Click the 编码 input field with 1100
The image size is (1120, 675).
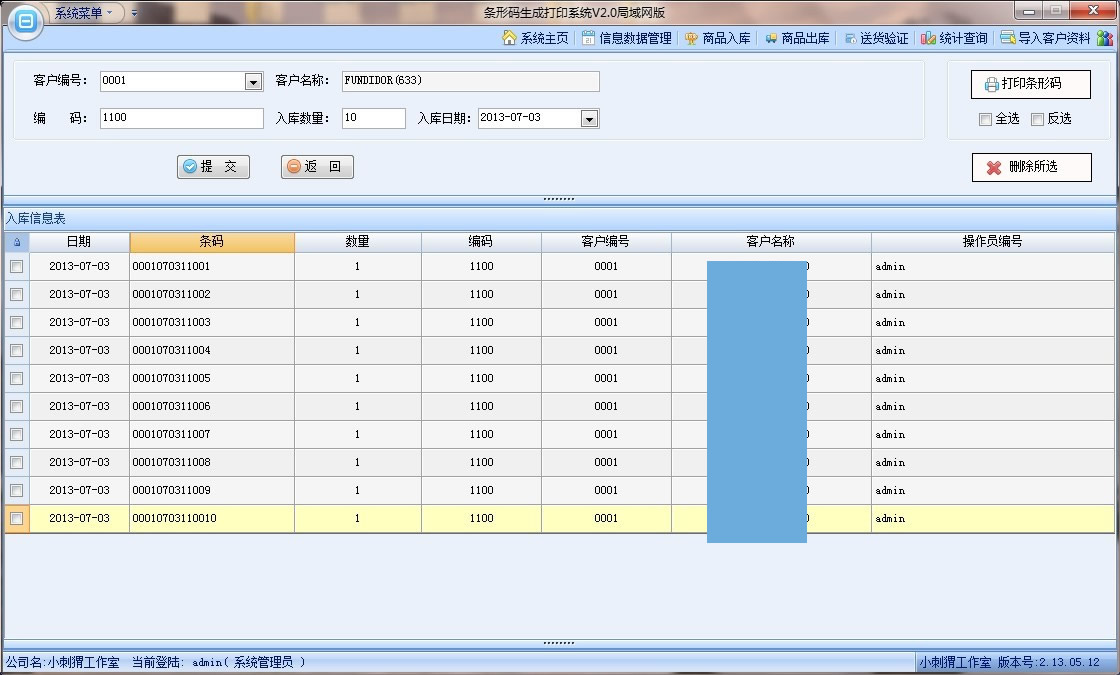click(182, 118)
